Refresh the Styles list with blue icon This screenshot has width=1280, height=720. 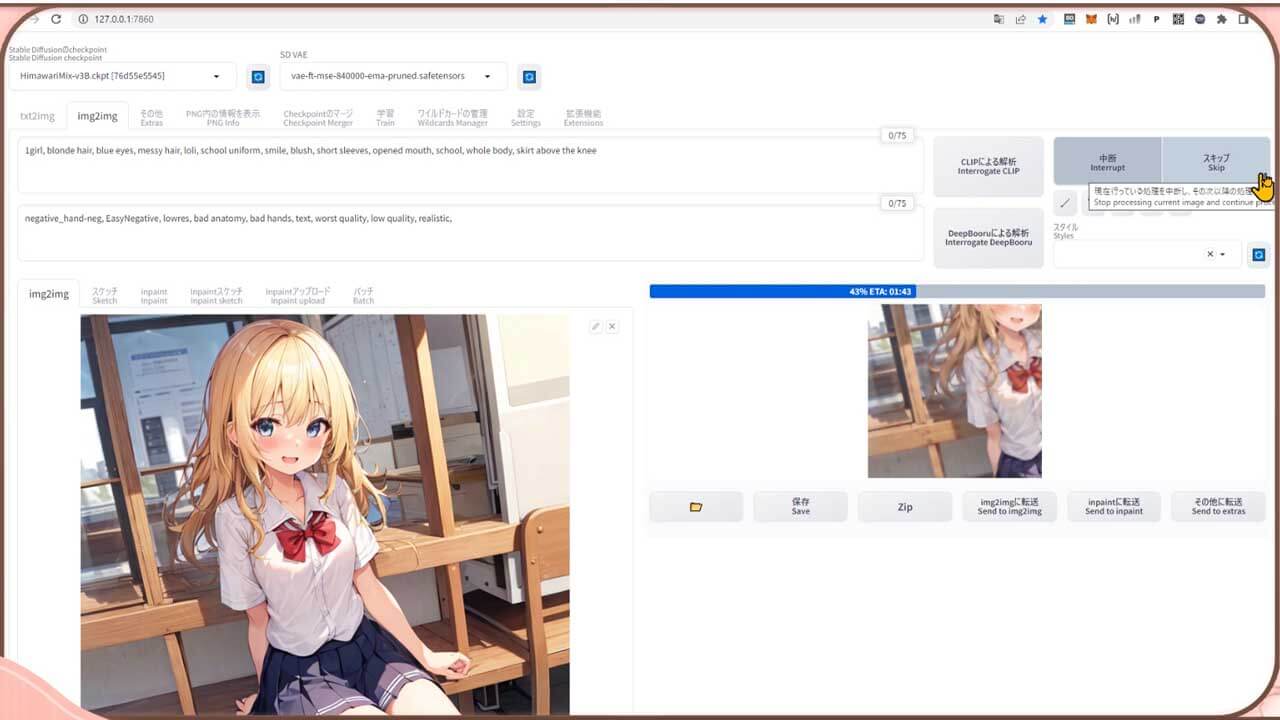coord(1258,253)
